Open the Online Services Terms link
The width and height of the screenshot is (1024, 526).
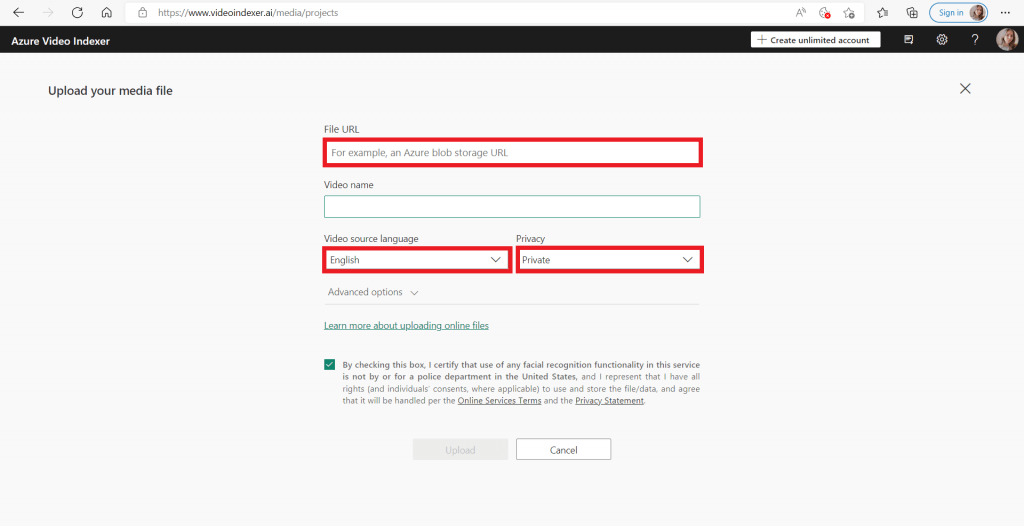point(499,401)
